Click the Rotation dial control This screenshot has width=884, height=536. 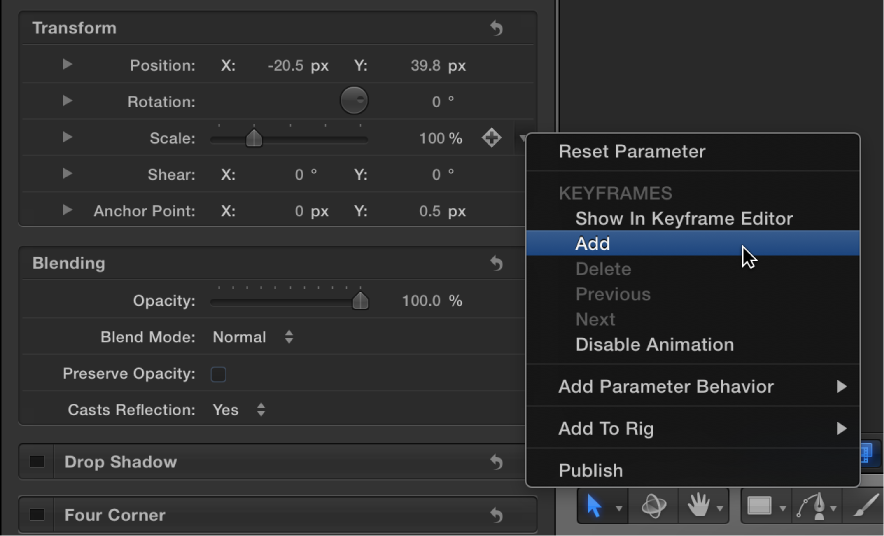[354, 101]
